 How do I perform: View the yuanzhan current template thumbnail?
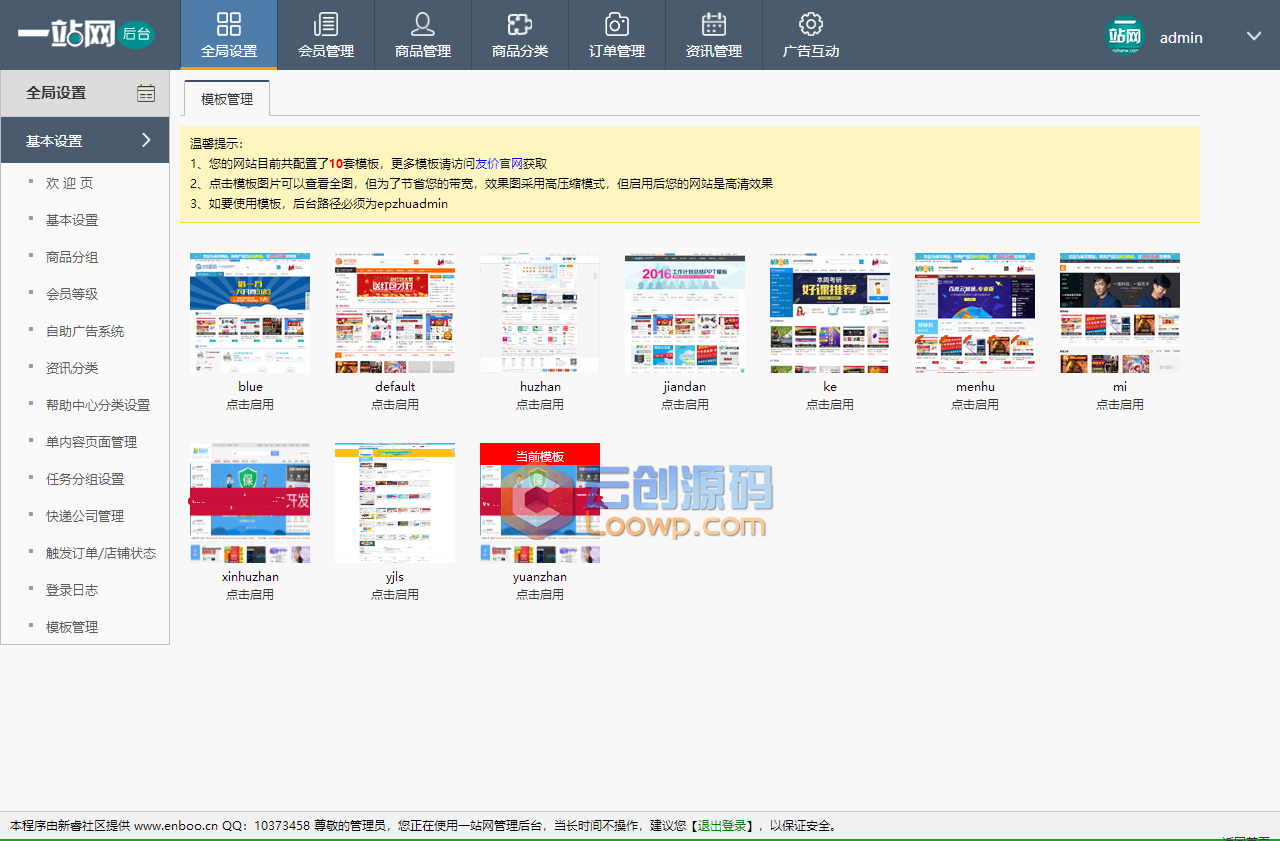[540, 503]
